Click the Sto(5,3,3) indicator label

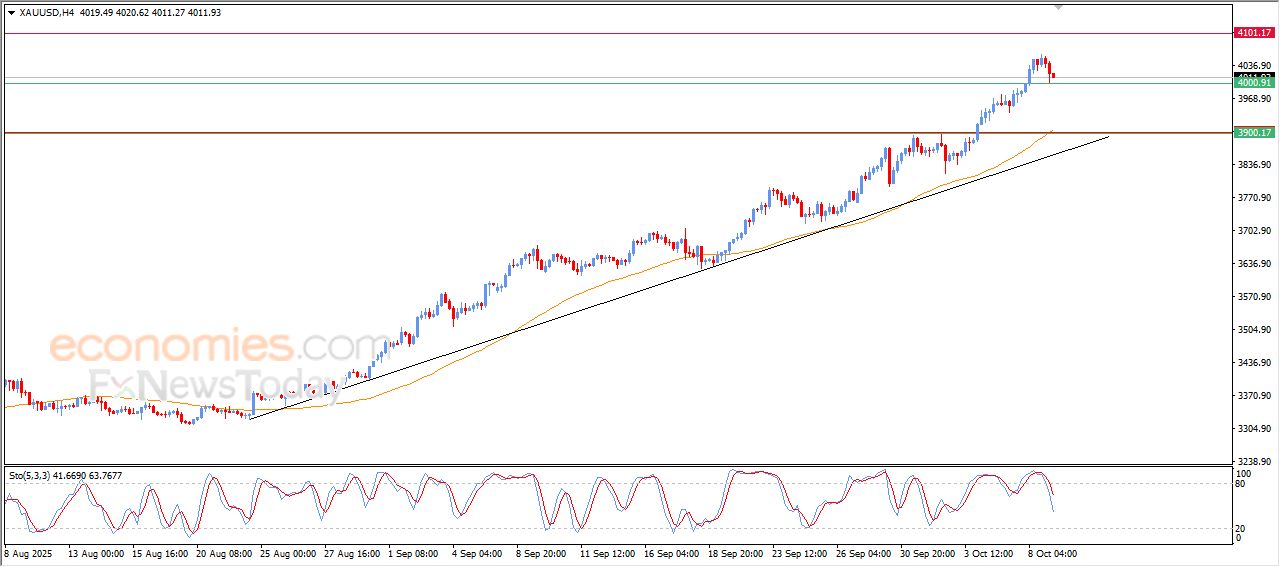[30, 476]
